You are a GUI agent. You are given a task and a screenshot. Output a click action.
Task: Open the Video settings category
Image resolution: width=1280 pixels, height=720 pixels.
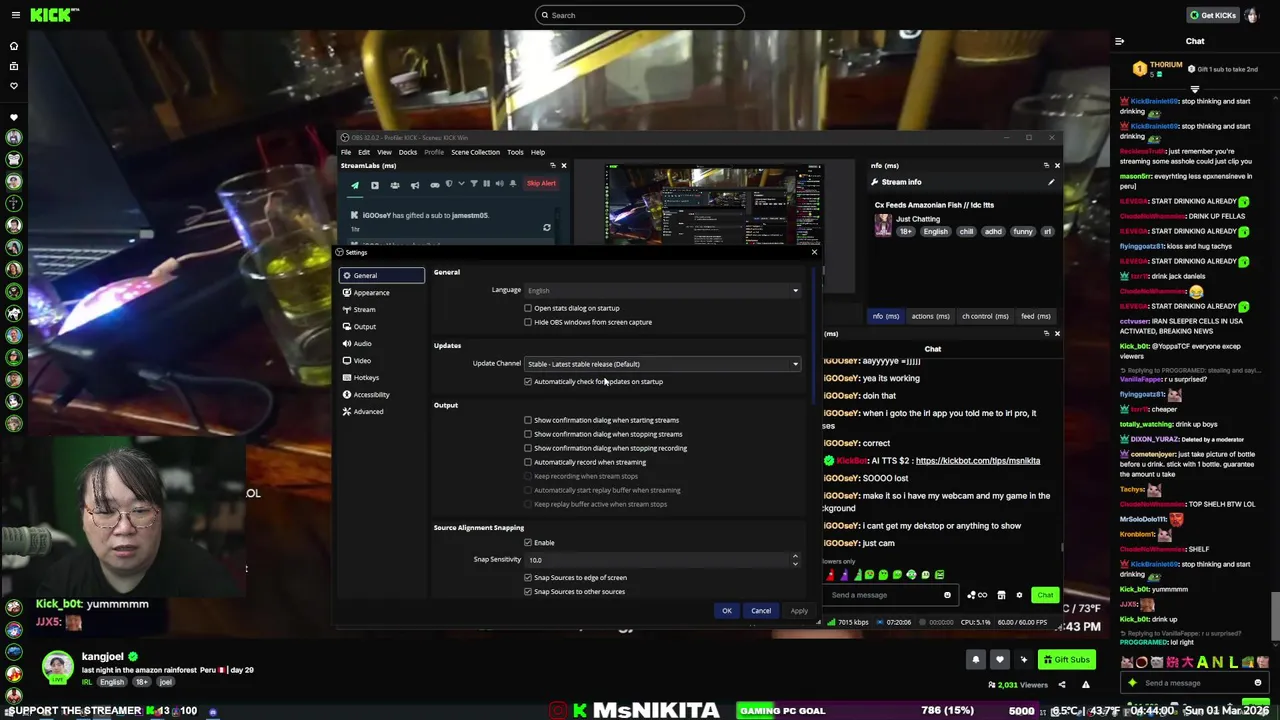click(x=382, y=360)
